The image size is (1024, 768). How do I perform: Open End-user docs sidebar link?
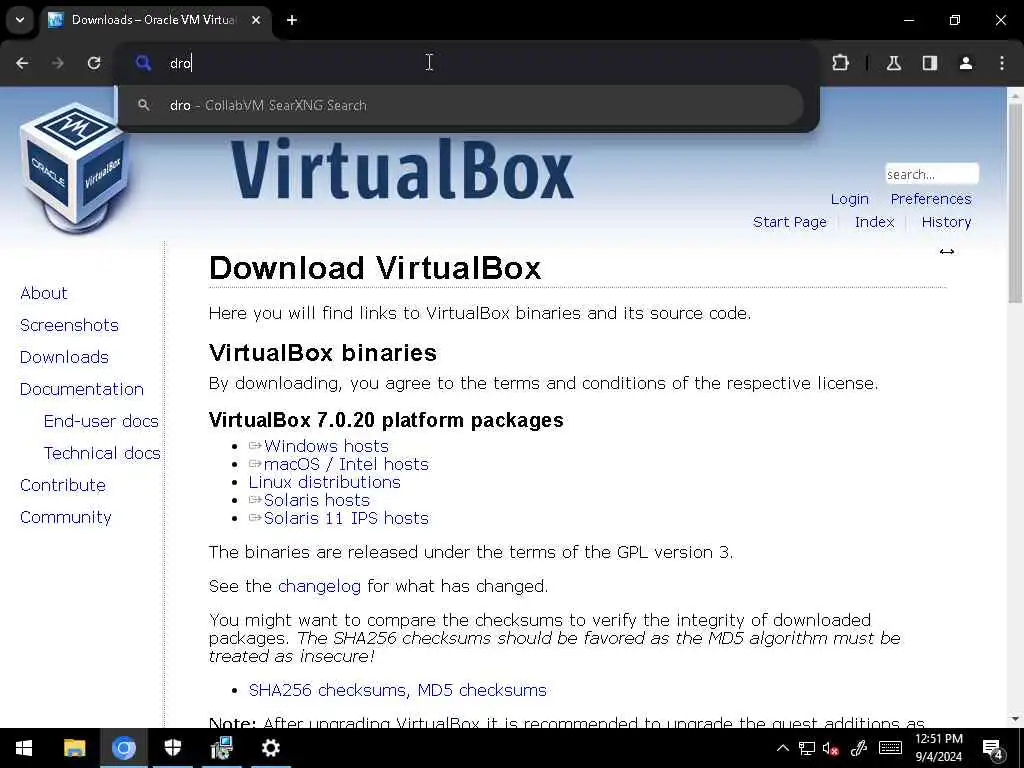coord(101,421)
